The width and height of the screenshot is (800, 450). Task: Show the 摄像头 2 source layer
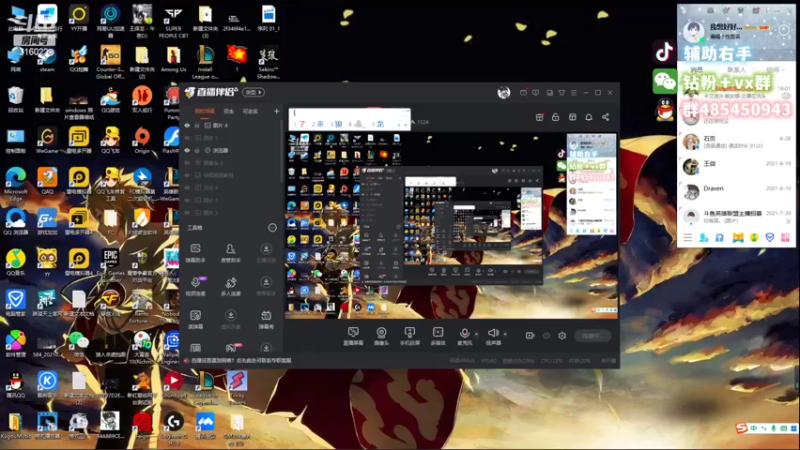coord(187,163)
